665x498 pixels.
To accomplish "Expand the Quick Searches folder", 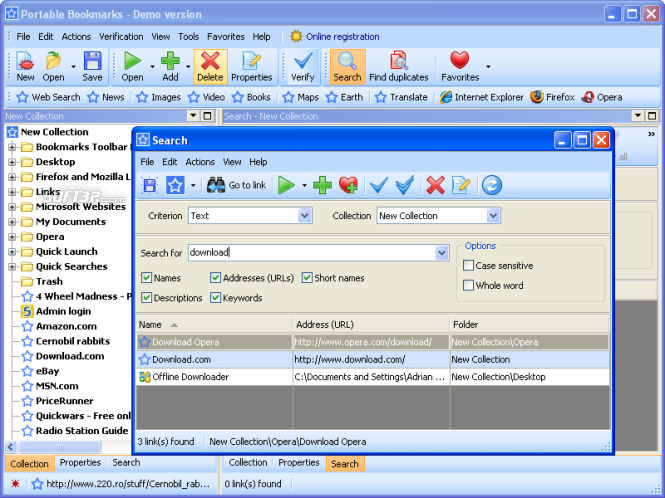I will point(12,267).
